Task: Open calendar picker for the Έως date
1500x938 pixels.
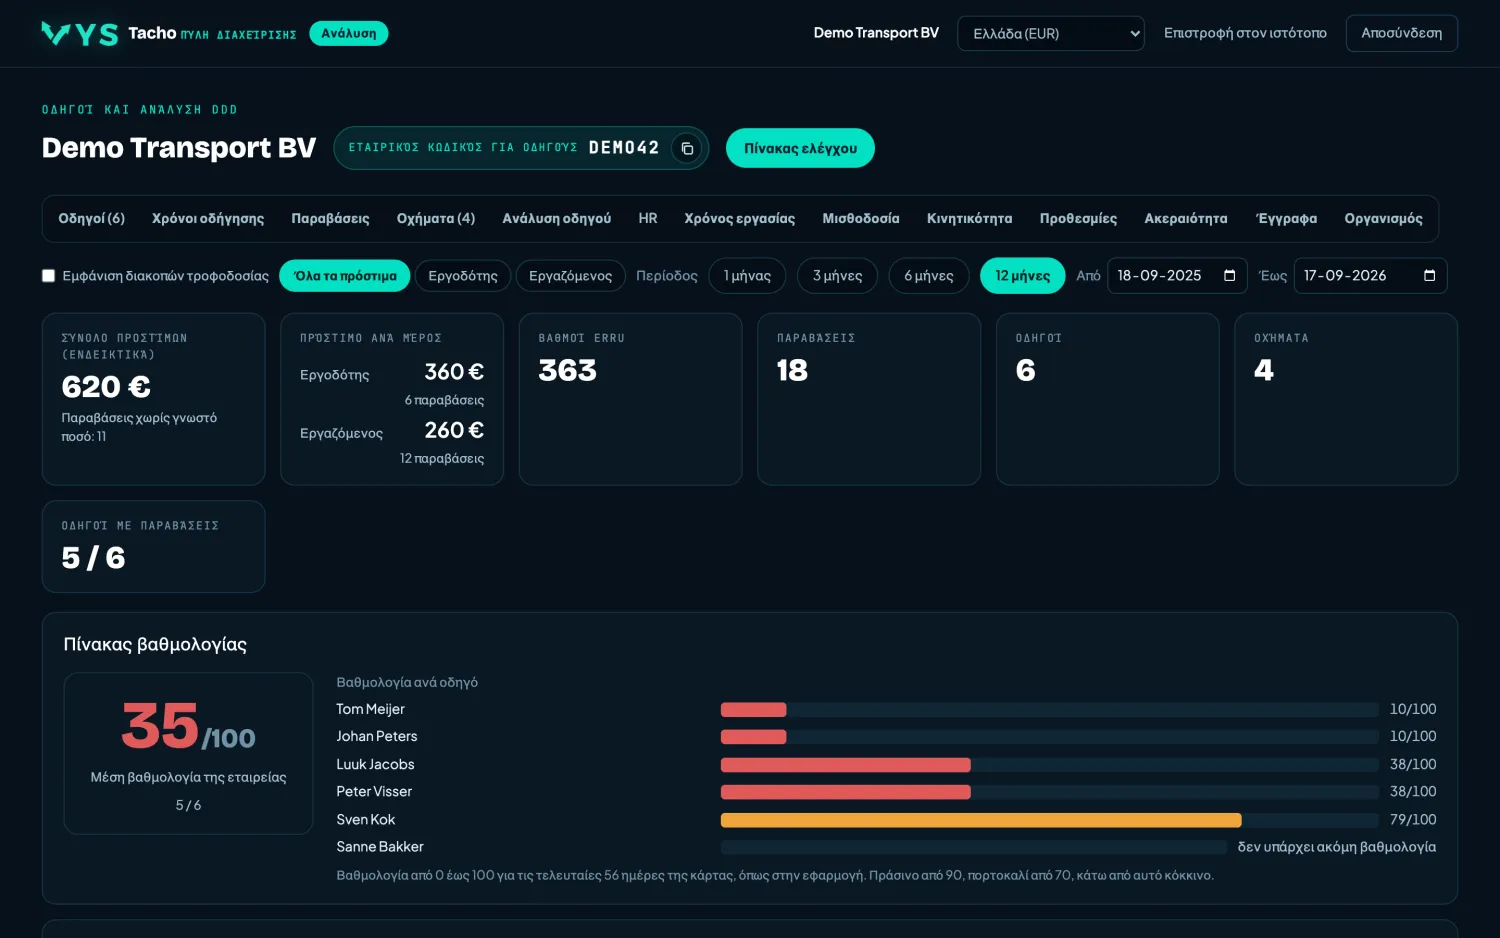Action: (x=1429, y=276)
